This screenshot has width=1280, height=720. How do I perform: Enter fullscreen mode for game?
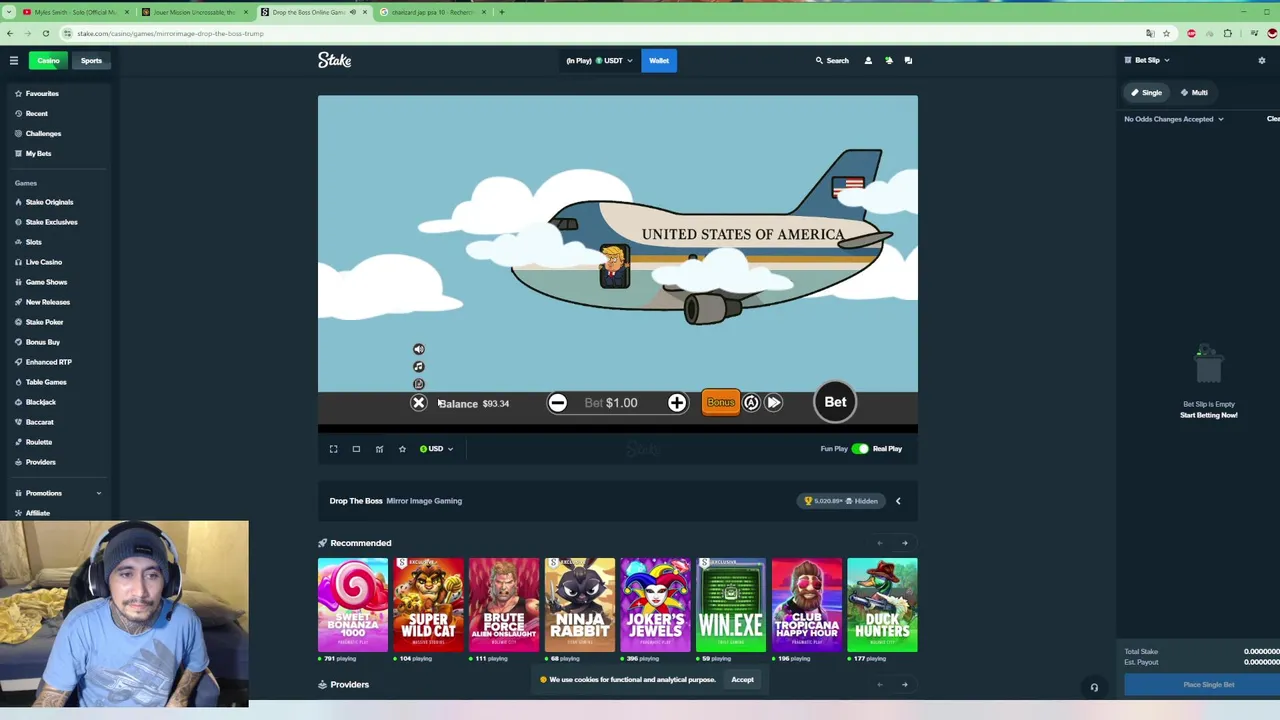coord(333,449)
